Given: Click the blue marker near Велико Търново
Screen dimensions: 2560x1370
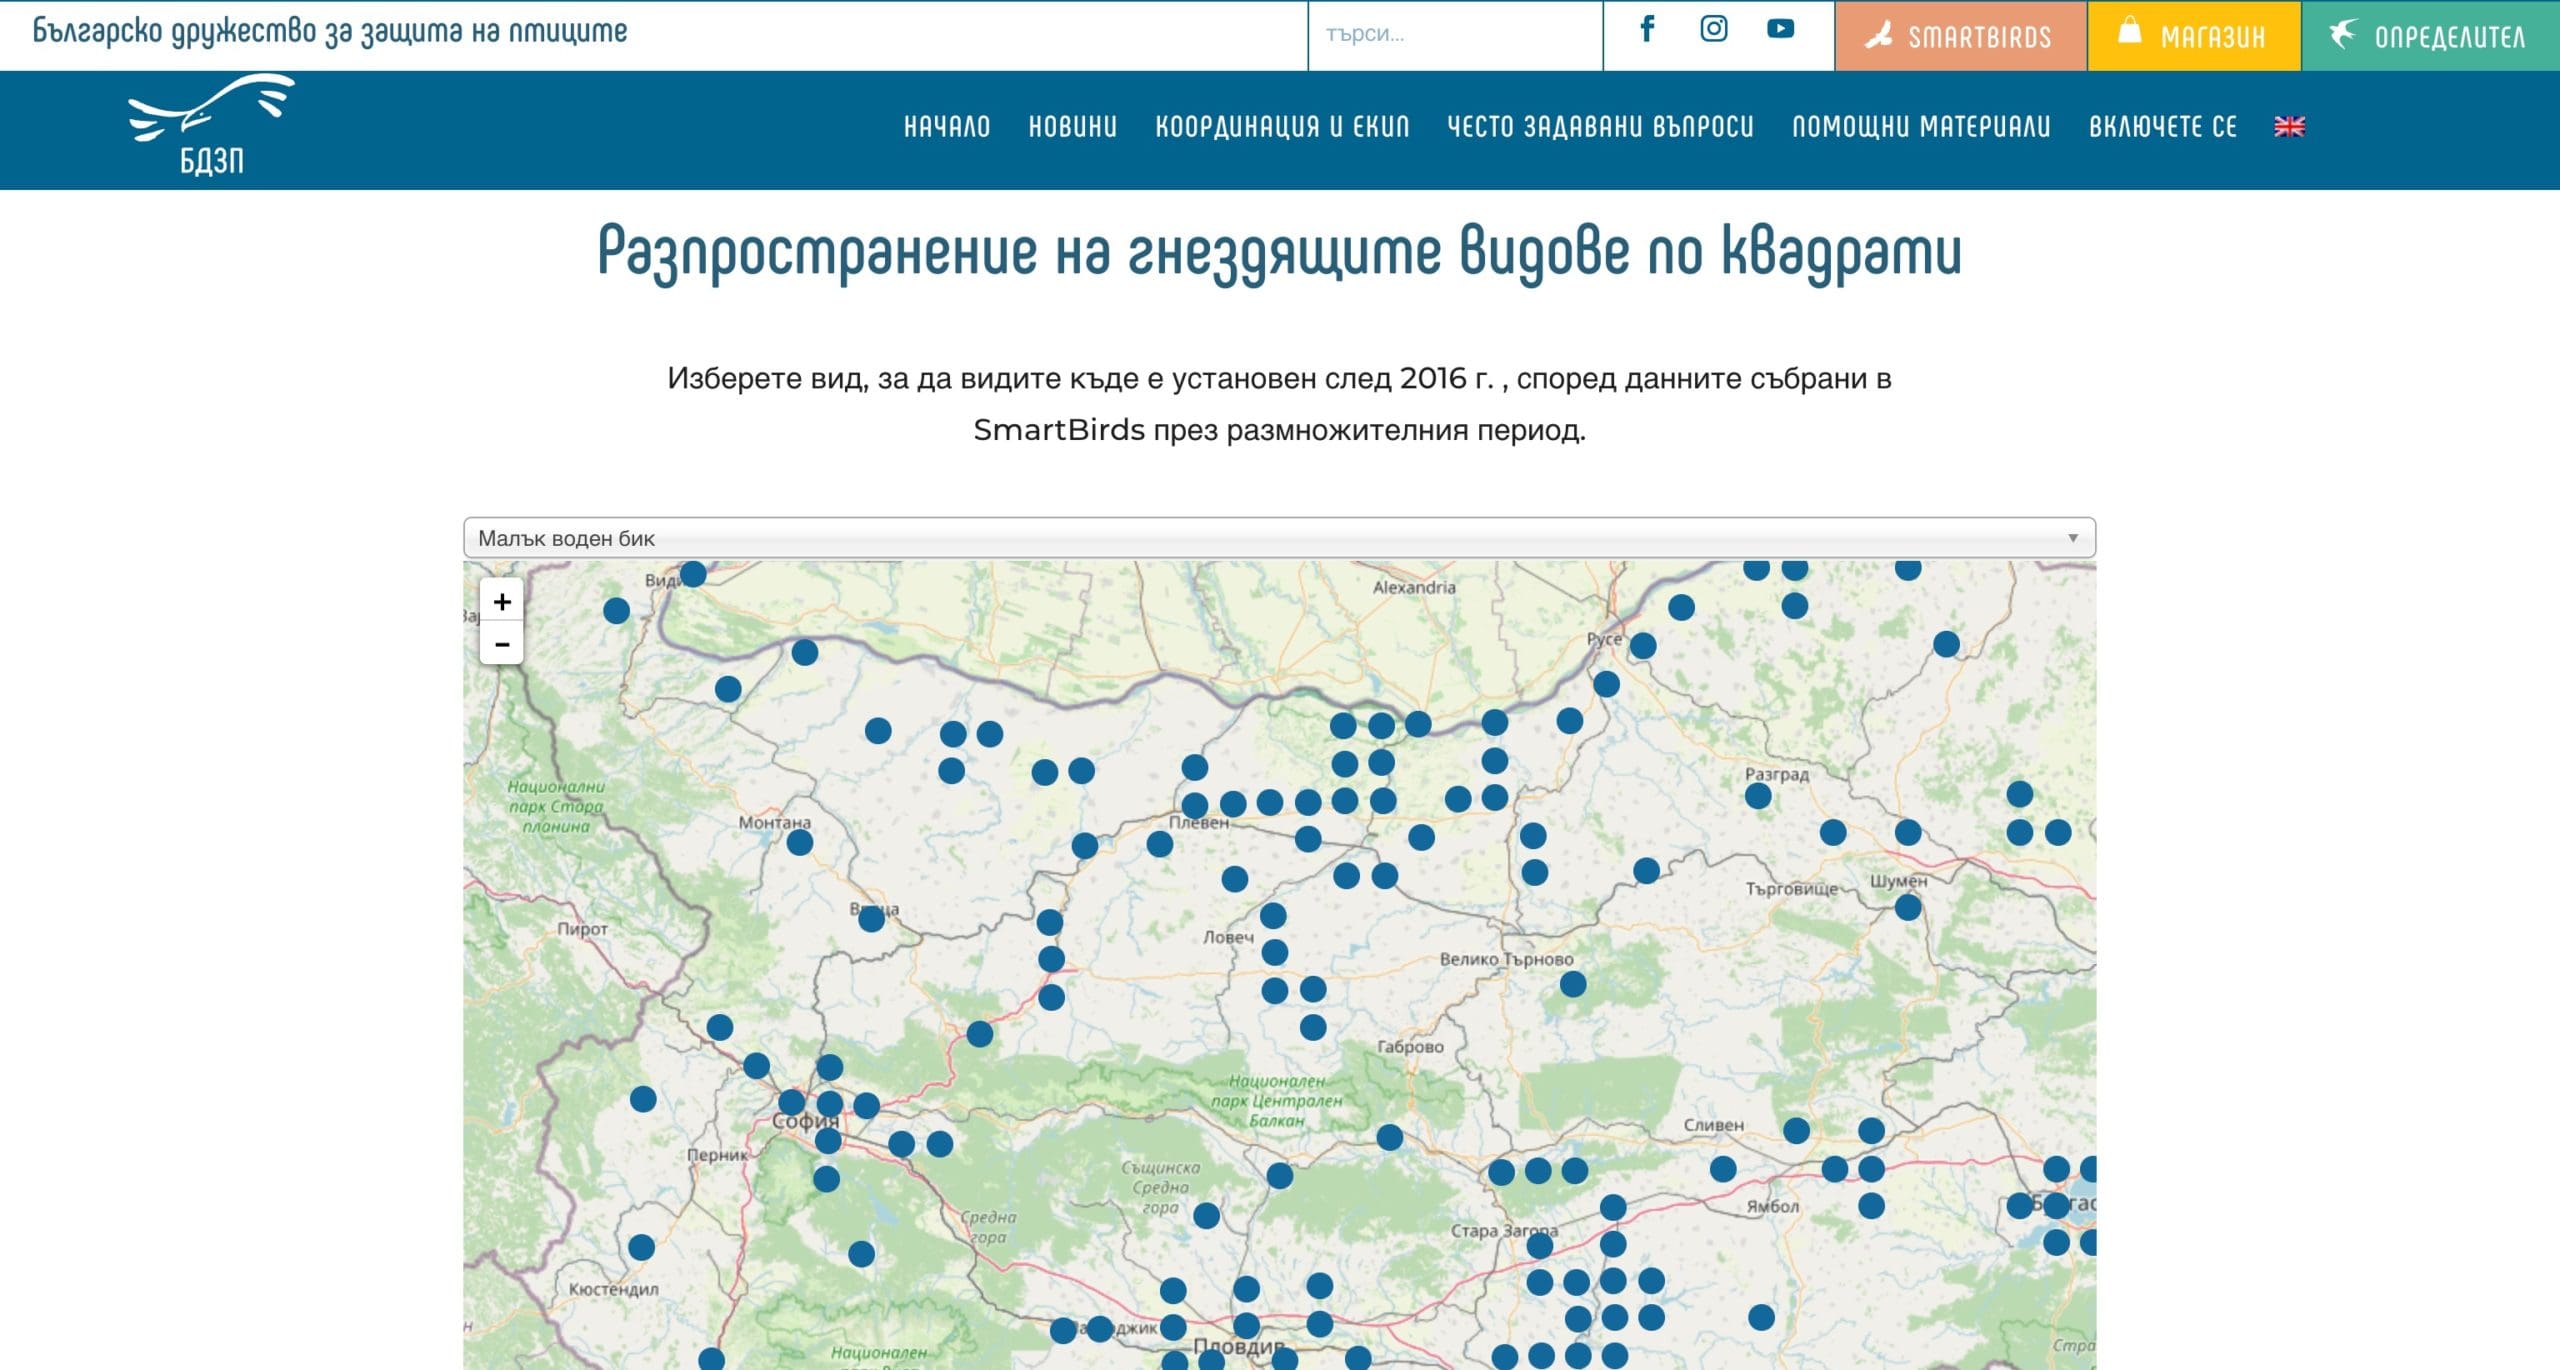Looking at the screenshot, I should click(1573, 984).
